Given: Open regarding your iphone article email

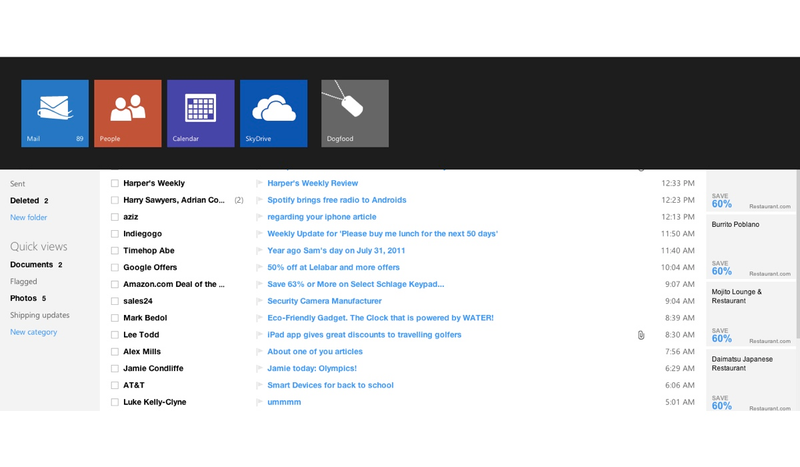Looking at the screenshot, I should point(322,217).
